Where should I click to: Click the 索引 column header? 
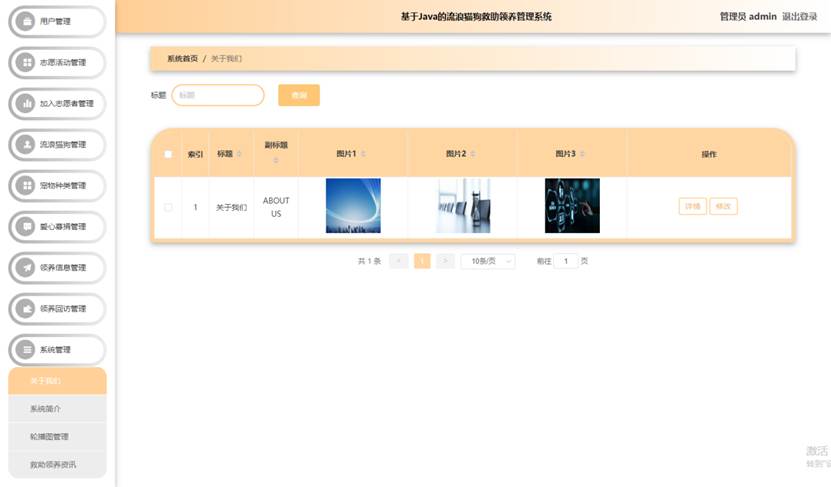(195, 154)
